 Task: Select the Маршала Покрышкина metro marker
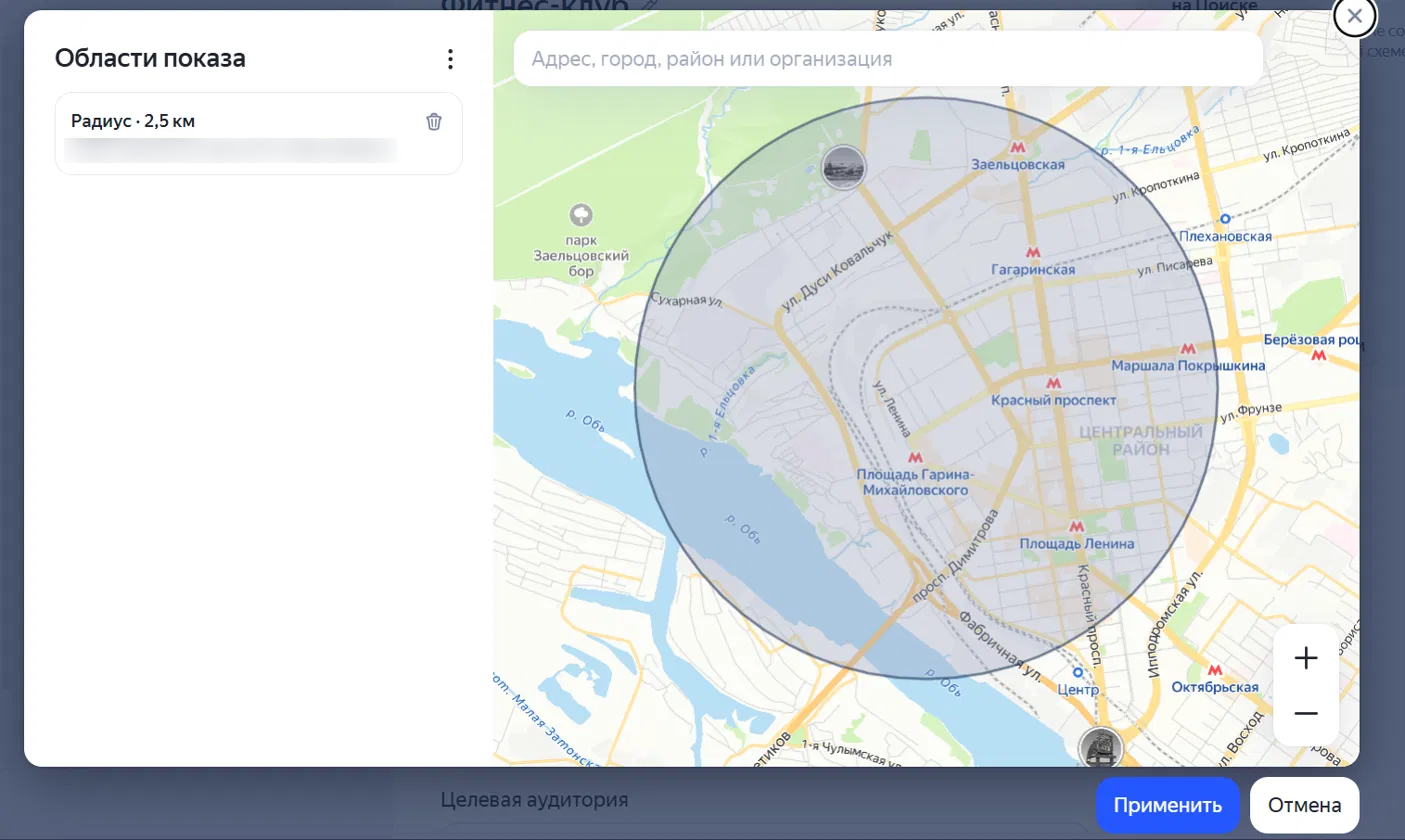pos(1187,349)
